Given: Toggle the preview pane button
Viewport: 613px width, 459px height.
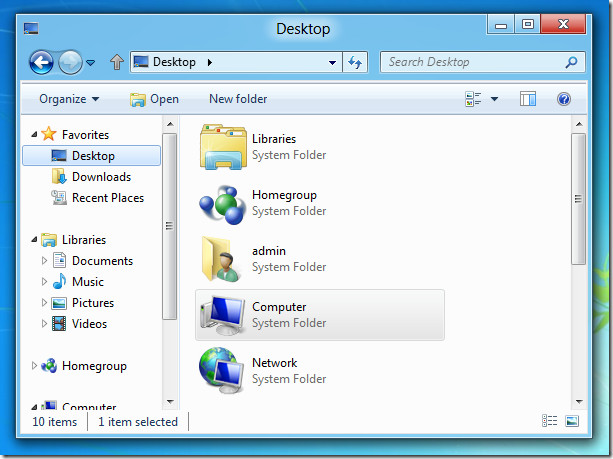Looking at the screenshot, I should tap(528, 99).
